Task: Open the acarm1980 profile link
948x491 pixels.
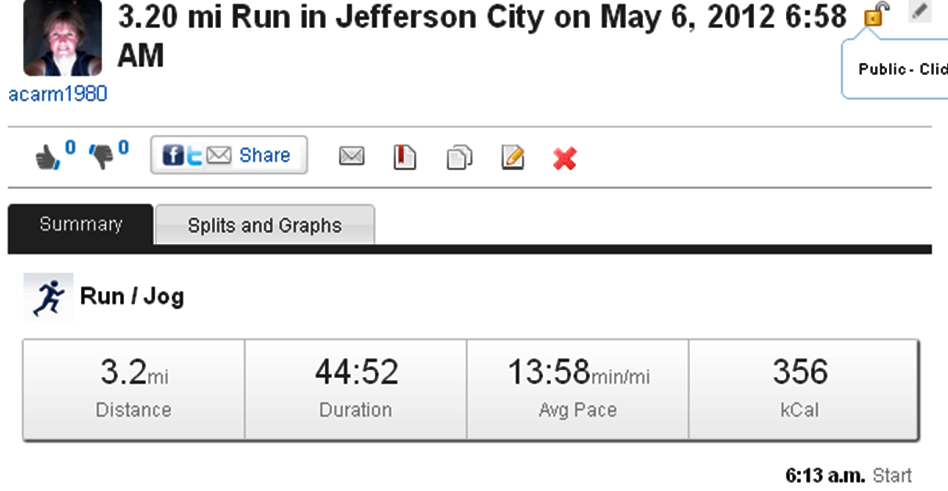Action: pyautogui.click(x=57, y=94)
